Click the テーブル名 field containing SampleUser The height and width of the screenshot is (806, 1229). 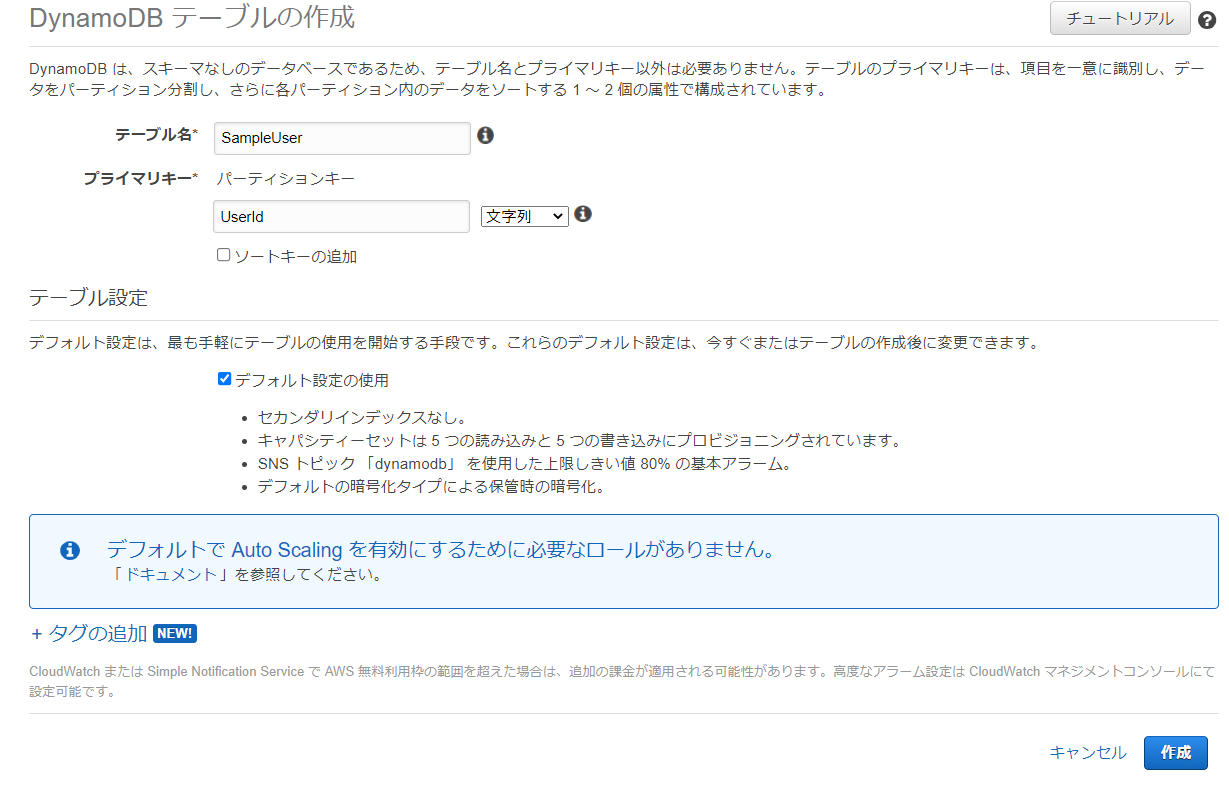[342, 138]
